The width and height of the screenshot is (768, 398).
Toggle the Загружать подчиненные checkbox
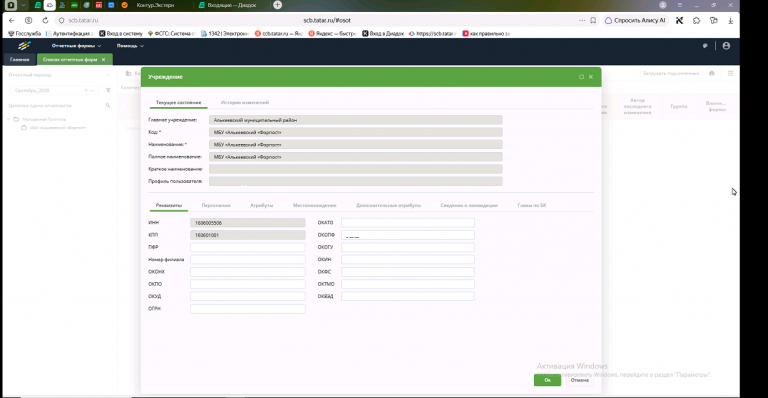(637, 73)
